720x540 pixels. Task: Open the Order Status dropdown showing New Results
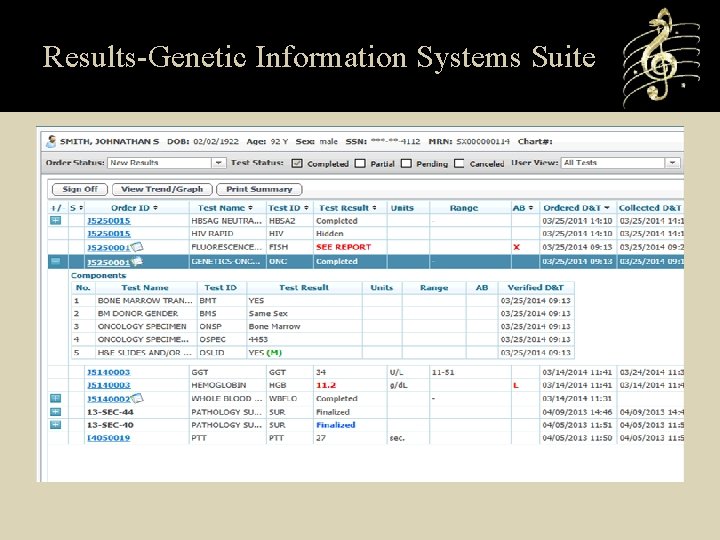167,163
